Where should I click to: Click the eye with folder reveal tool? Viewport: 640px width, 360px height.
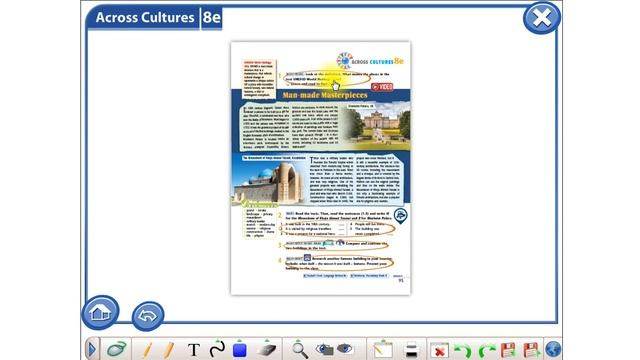point(324,349)
